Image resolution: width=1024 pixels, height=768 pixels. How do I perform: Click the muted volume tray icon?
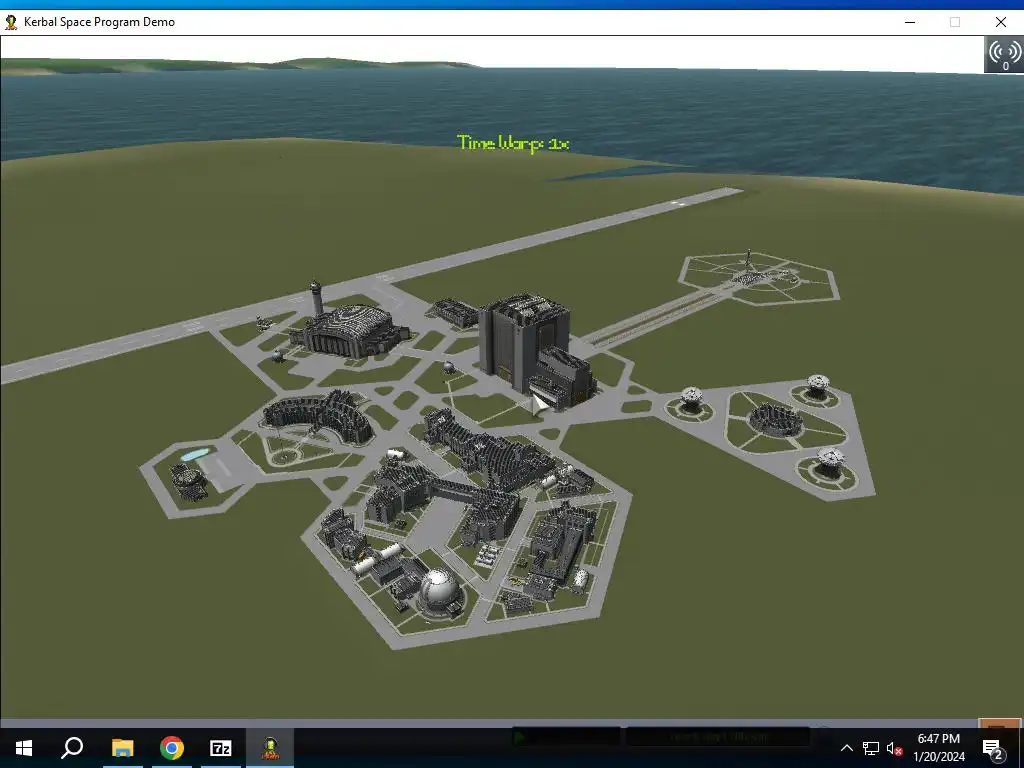pos(894,748)
